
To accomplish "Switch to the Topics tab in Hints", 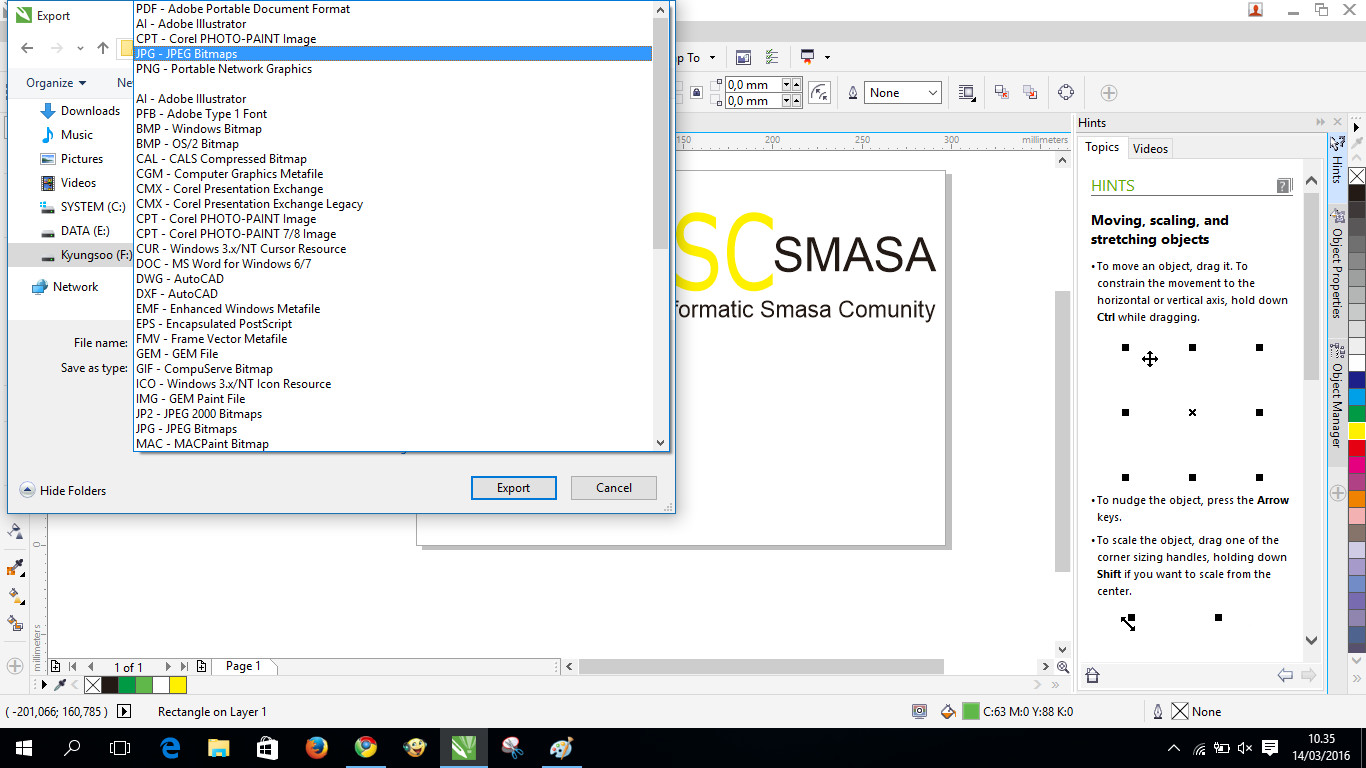I will point(1102,148).
